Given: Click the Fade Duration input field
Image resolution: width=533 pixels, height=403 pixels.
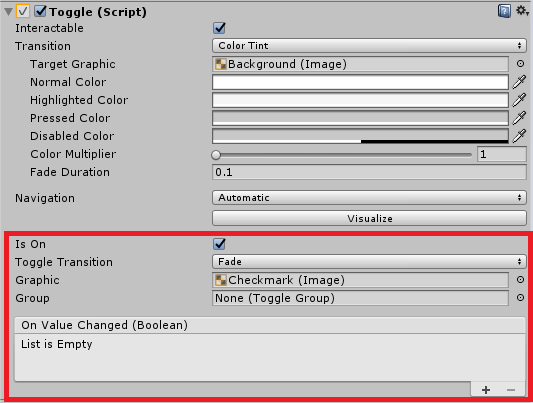Looking at the screenshot, I should 369,172.
